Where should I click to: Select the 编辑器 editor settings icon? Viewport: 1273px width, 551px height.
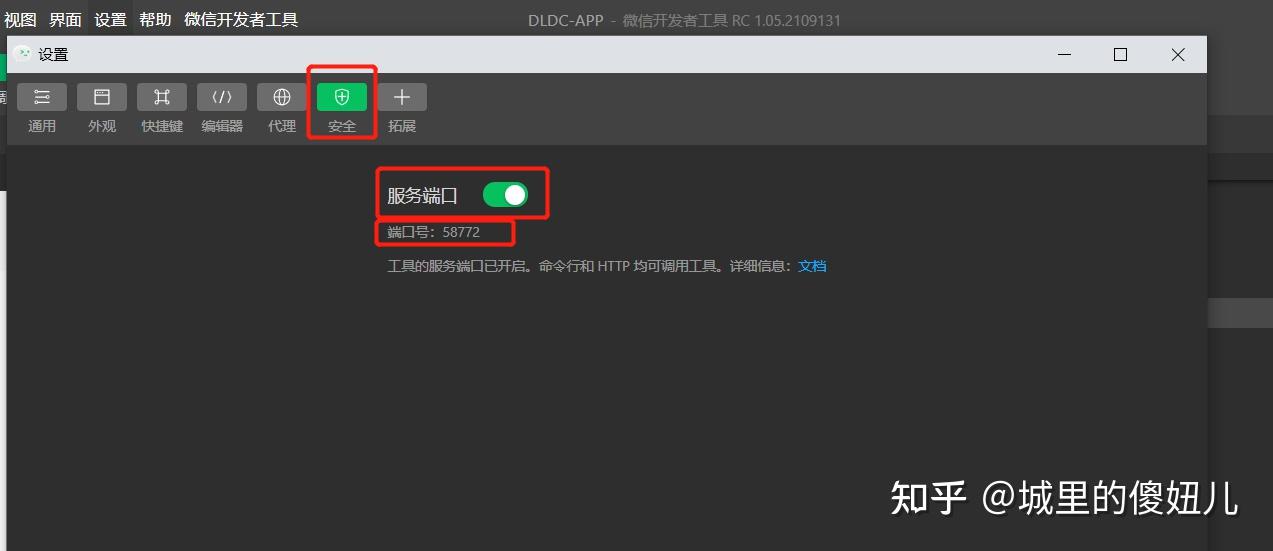click(x=222, y=97)
